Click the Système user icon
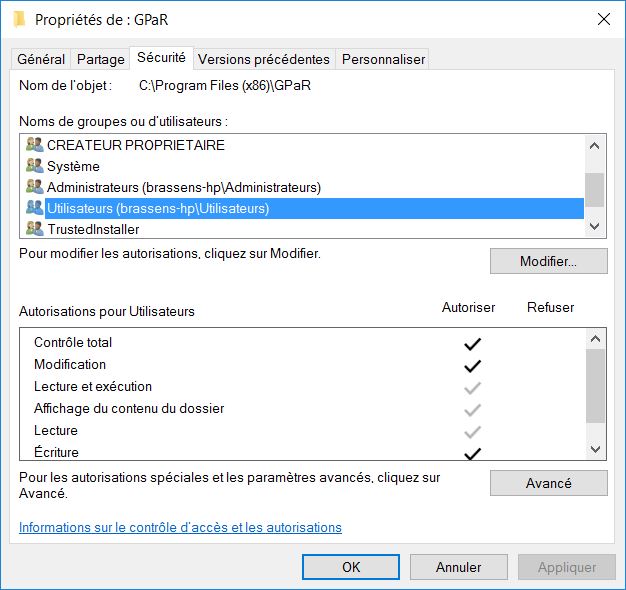Image resolution: width=626 pixels, height=590 pixels. (x=34, y=166)
